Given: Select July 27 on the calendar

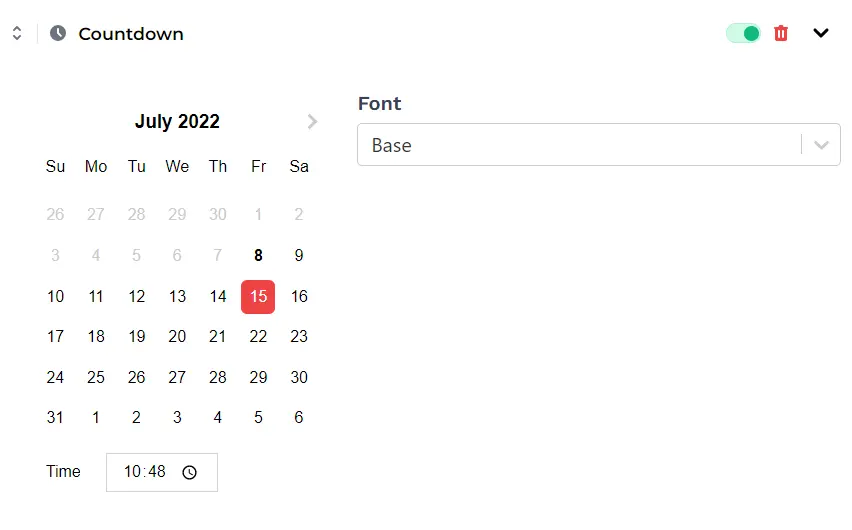Looking at the screenshot, I should click(x=177, y=377).
